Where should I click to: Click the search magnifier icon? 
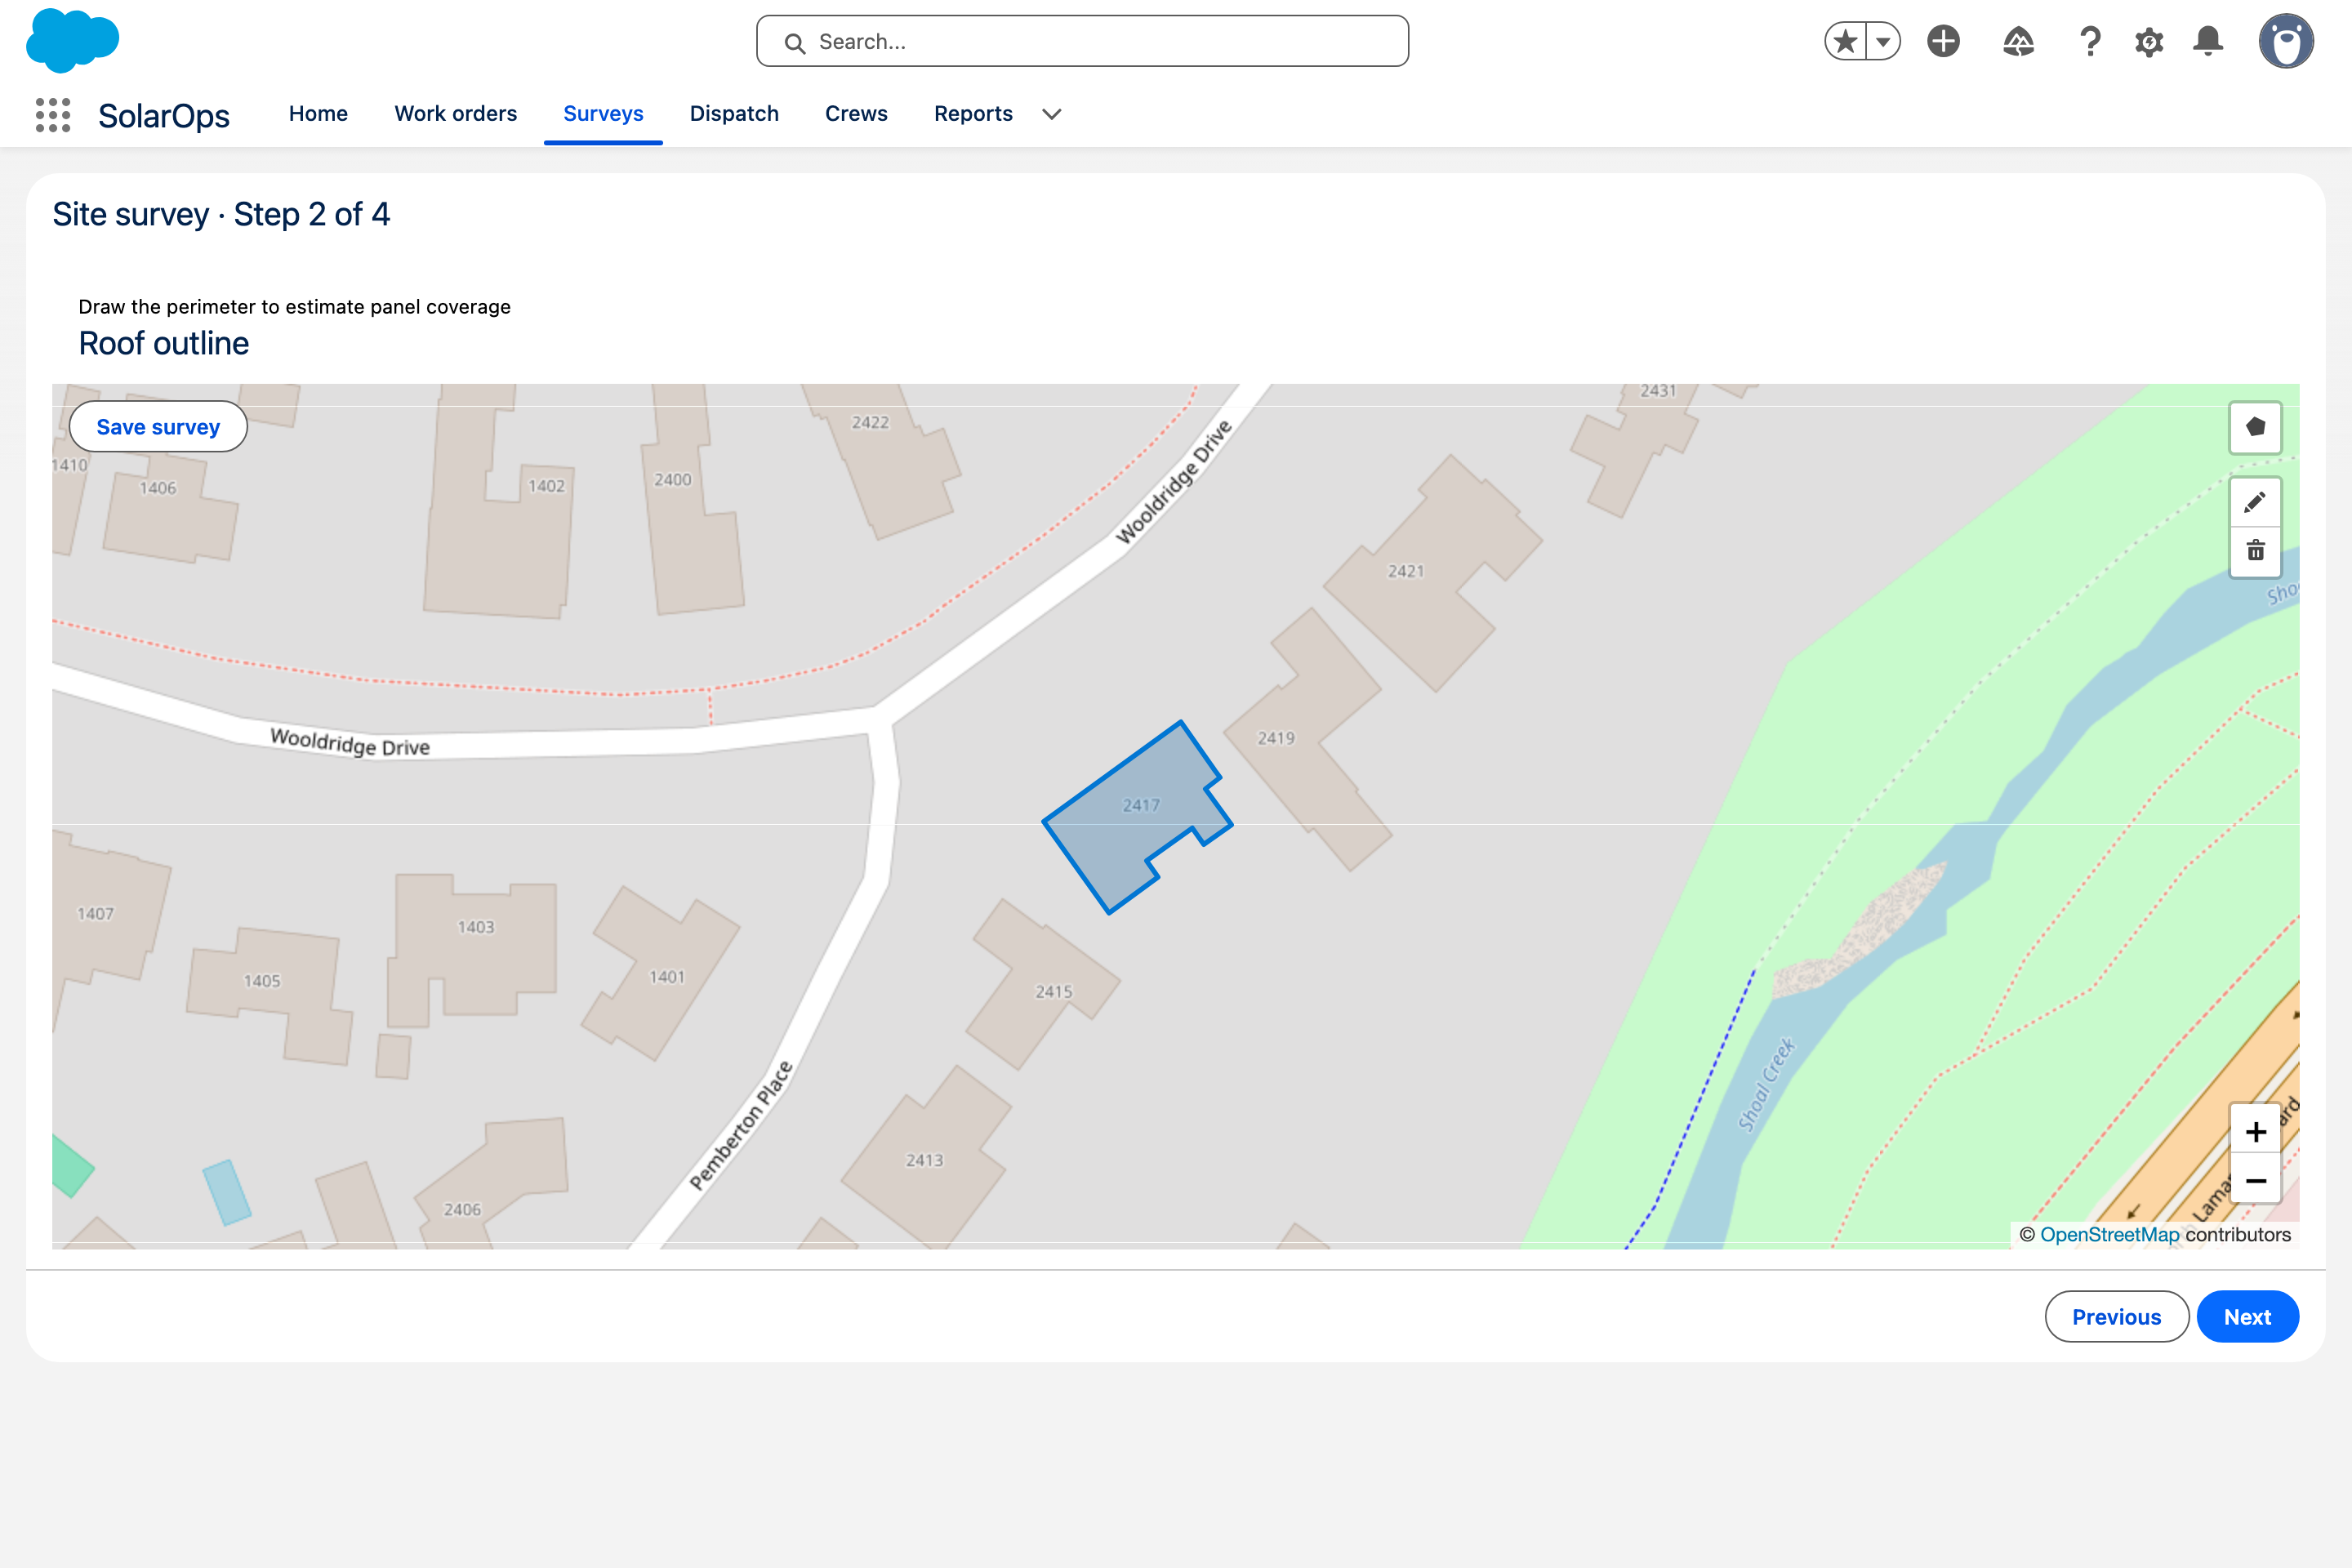coord(795,43)
